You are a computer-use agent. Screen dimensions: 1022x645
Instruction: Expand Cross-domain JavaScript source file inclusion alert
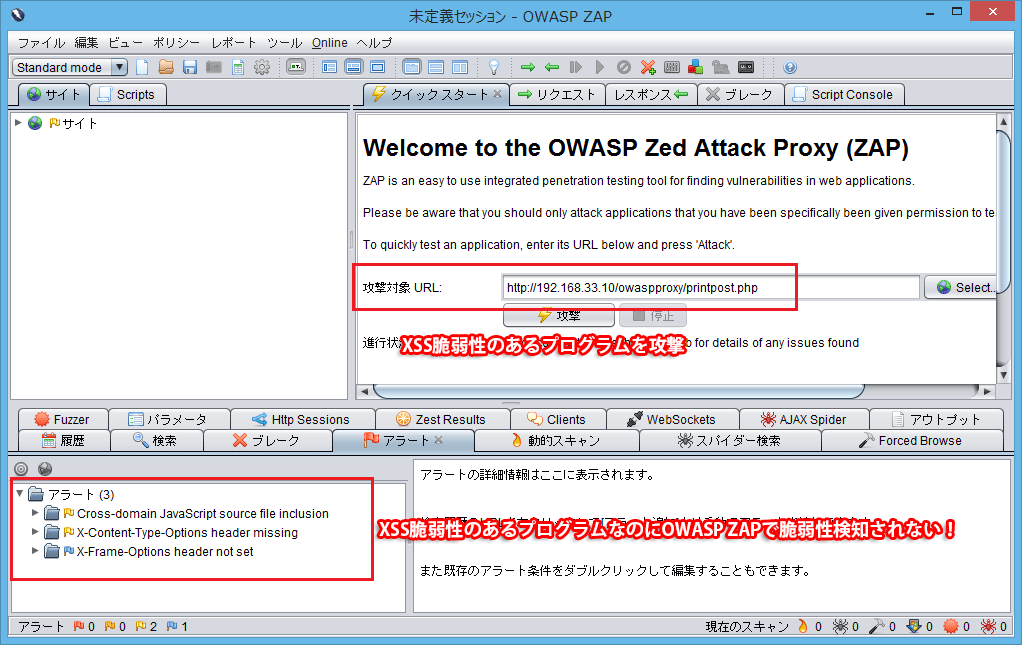[35, 513]
